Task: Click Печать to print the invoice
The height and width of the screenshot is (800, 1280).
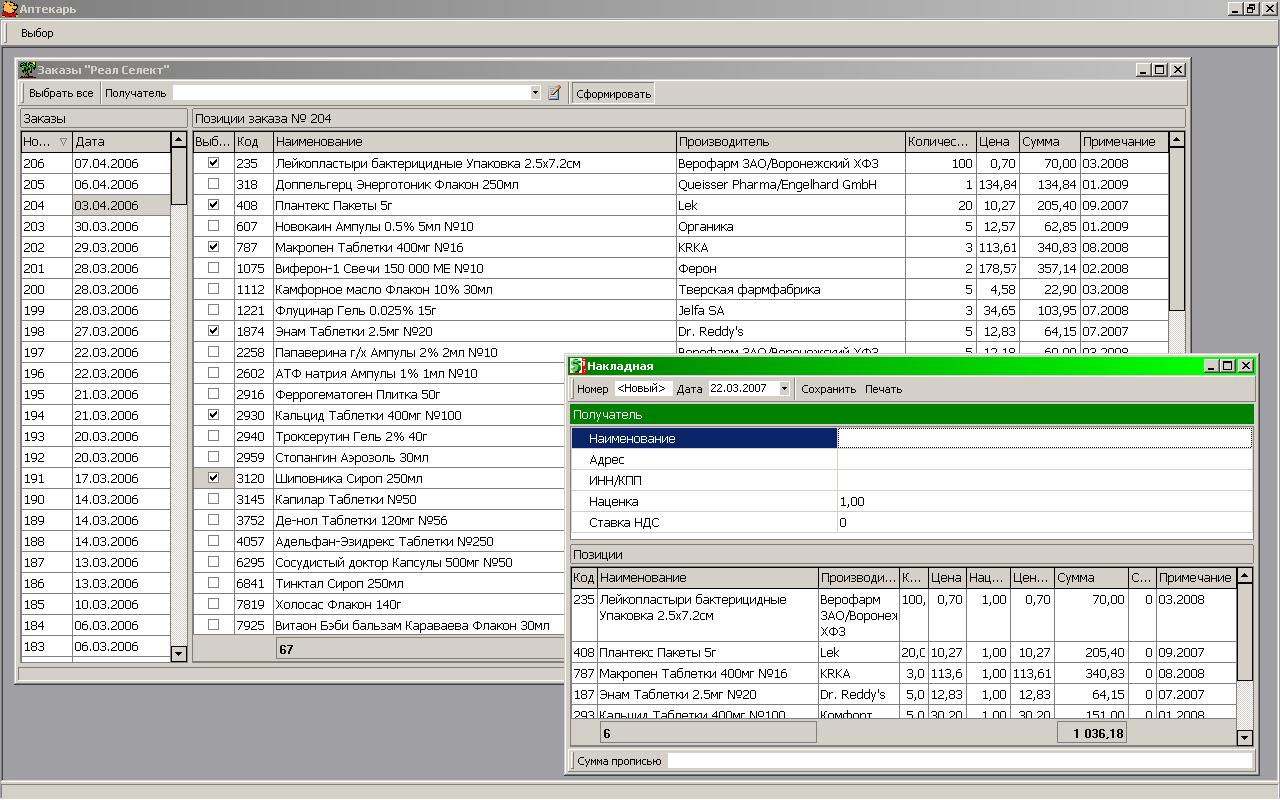Action: [883, 389]
